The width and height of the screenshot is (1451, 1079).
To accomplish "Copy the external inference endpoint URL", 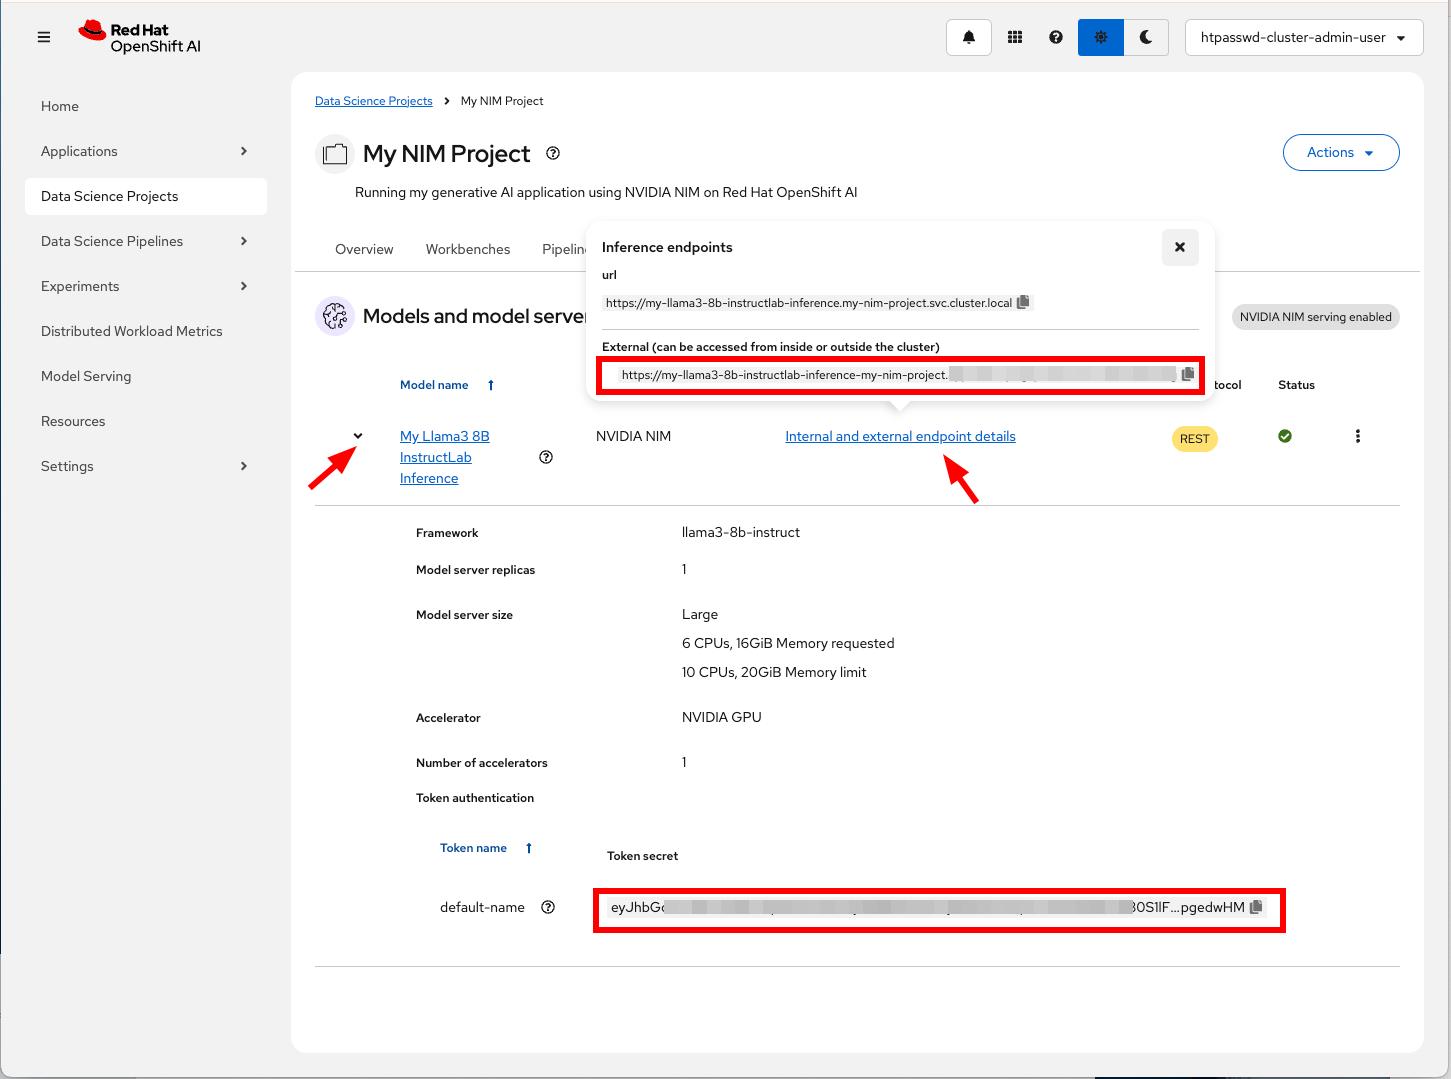I will (x=1187, y=374).
